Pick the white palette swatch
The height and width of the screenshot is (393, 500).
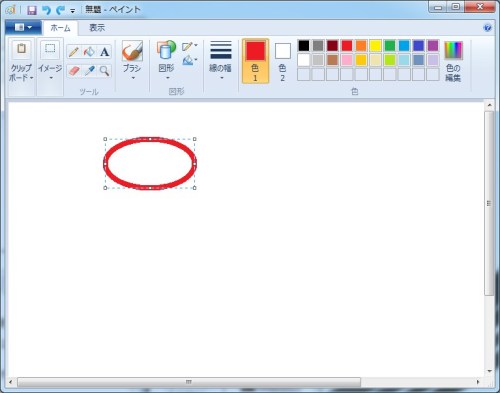(x=304, y=60)
